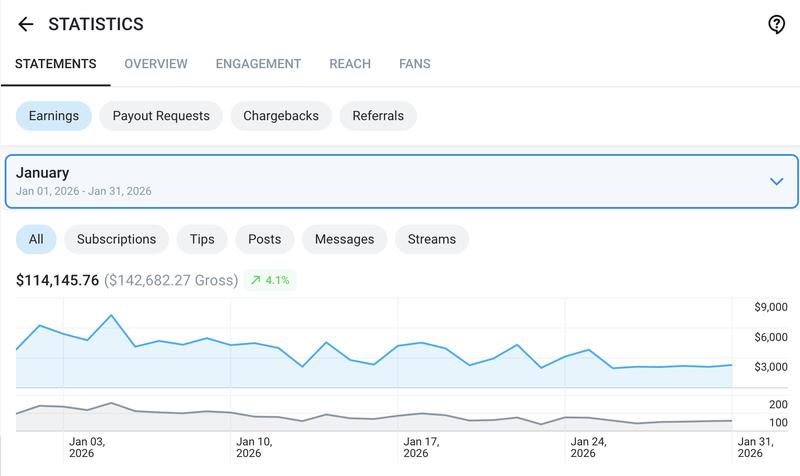Open the help question mark icon
The height and width of the screenshot is (476, 800).
click(776, 24)
